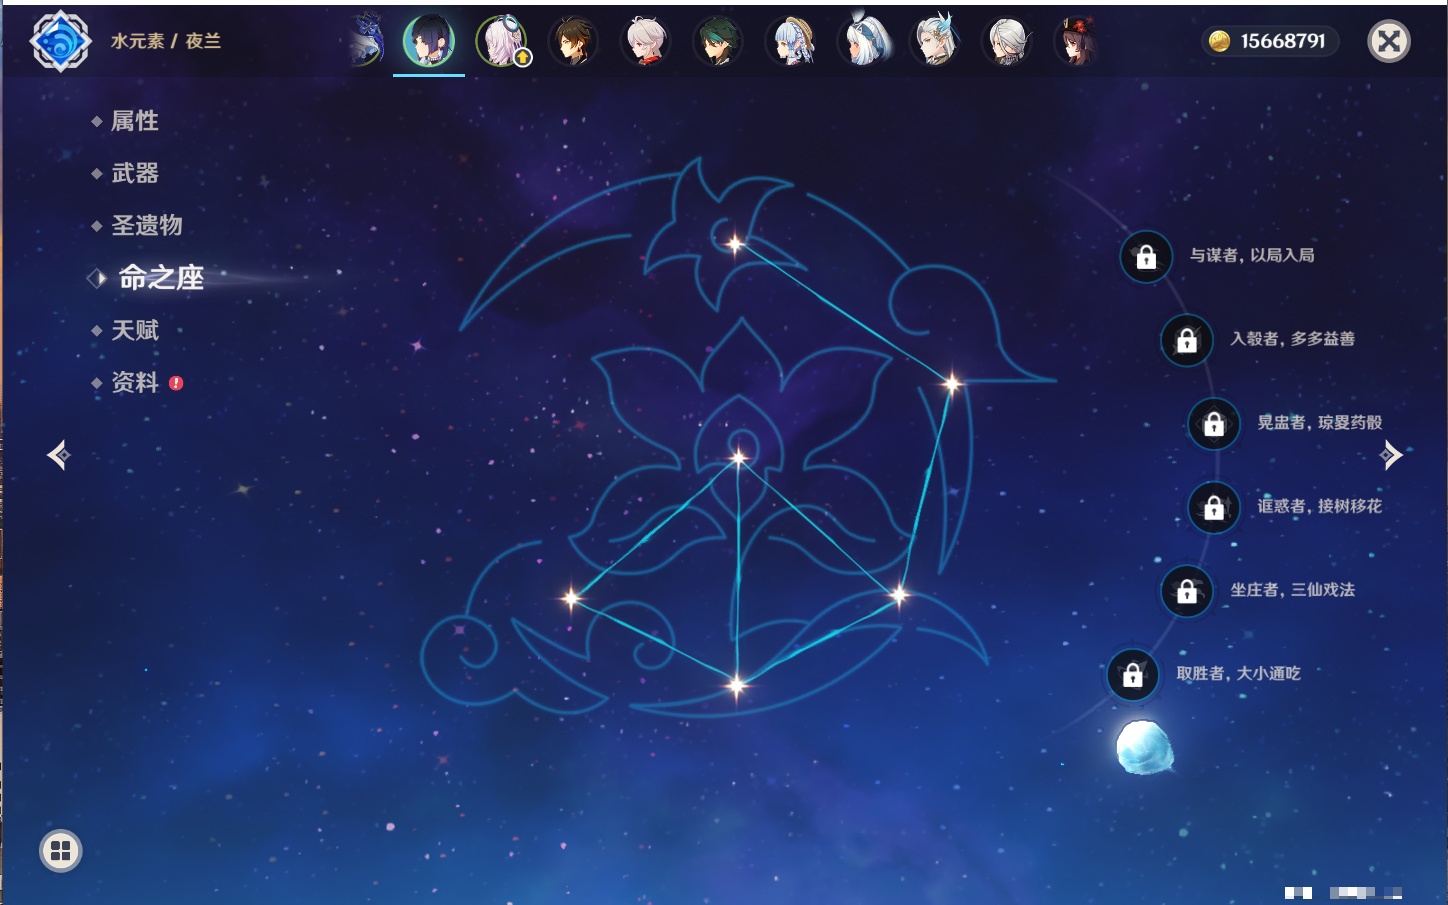
Task: Click the glowing Stella Fortuna orb
Action: pyautogui.click(x=1142, y=747)
